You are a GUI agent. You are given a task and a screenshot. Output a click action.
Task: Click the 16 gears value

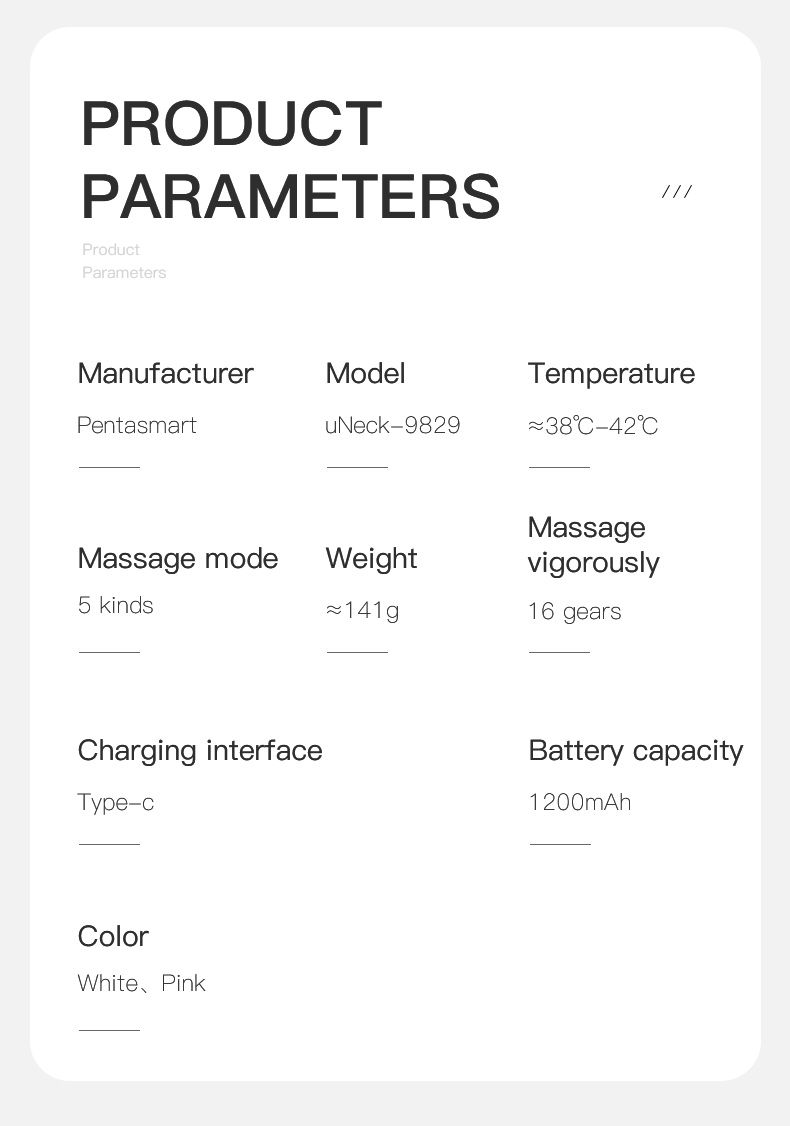pyautogui.click(x=575, y=612)
